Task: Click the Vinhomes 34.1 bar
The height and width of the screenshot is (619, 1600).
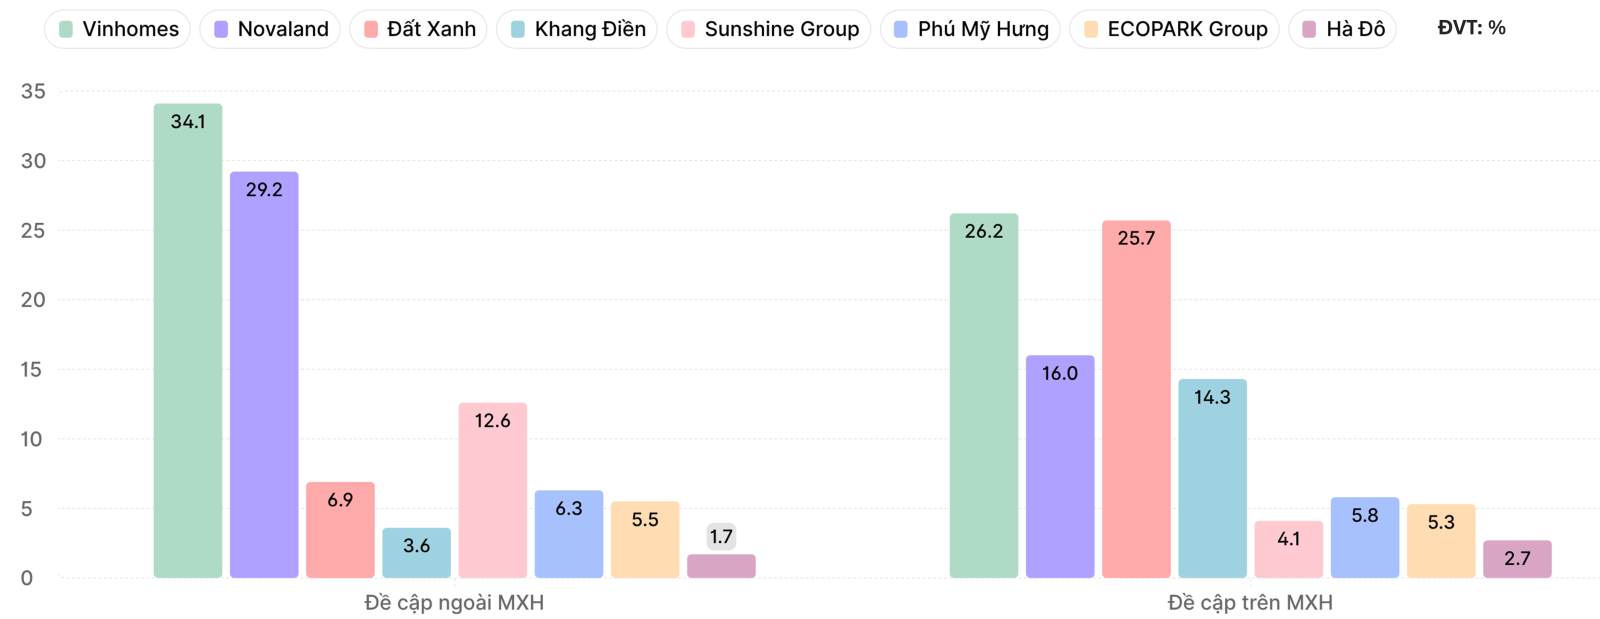Action: [188, 340]
